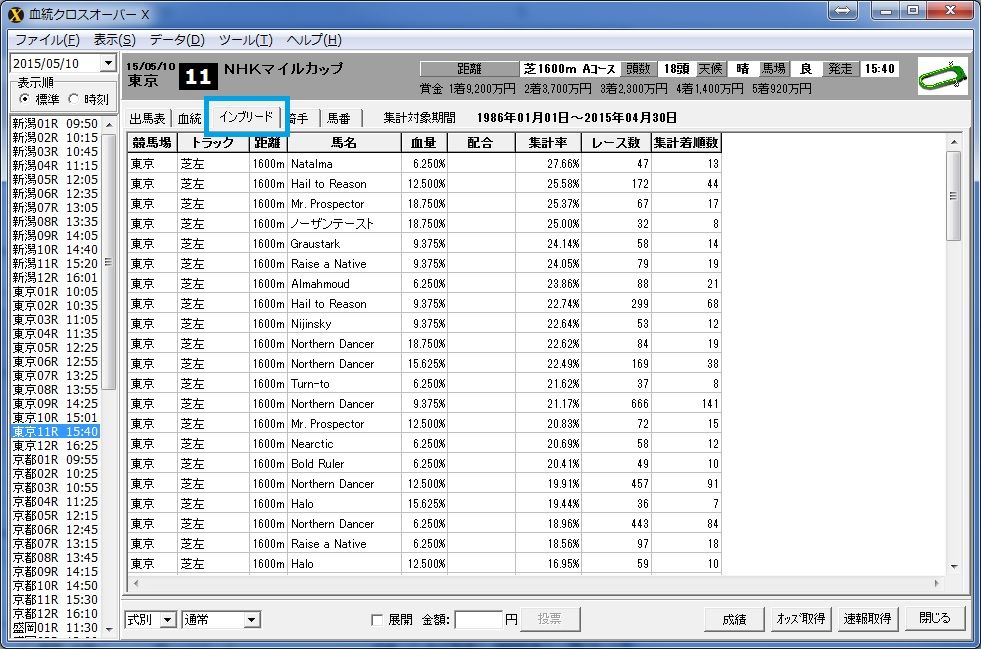Image resolution: width=981 pixels, height=649 pixels.
Task: Select the 時刻 display order radio
Action: 73,99
